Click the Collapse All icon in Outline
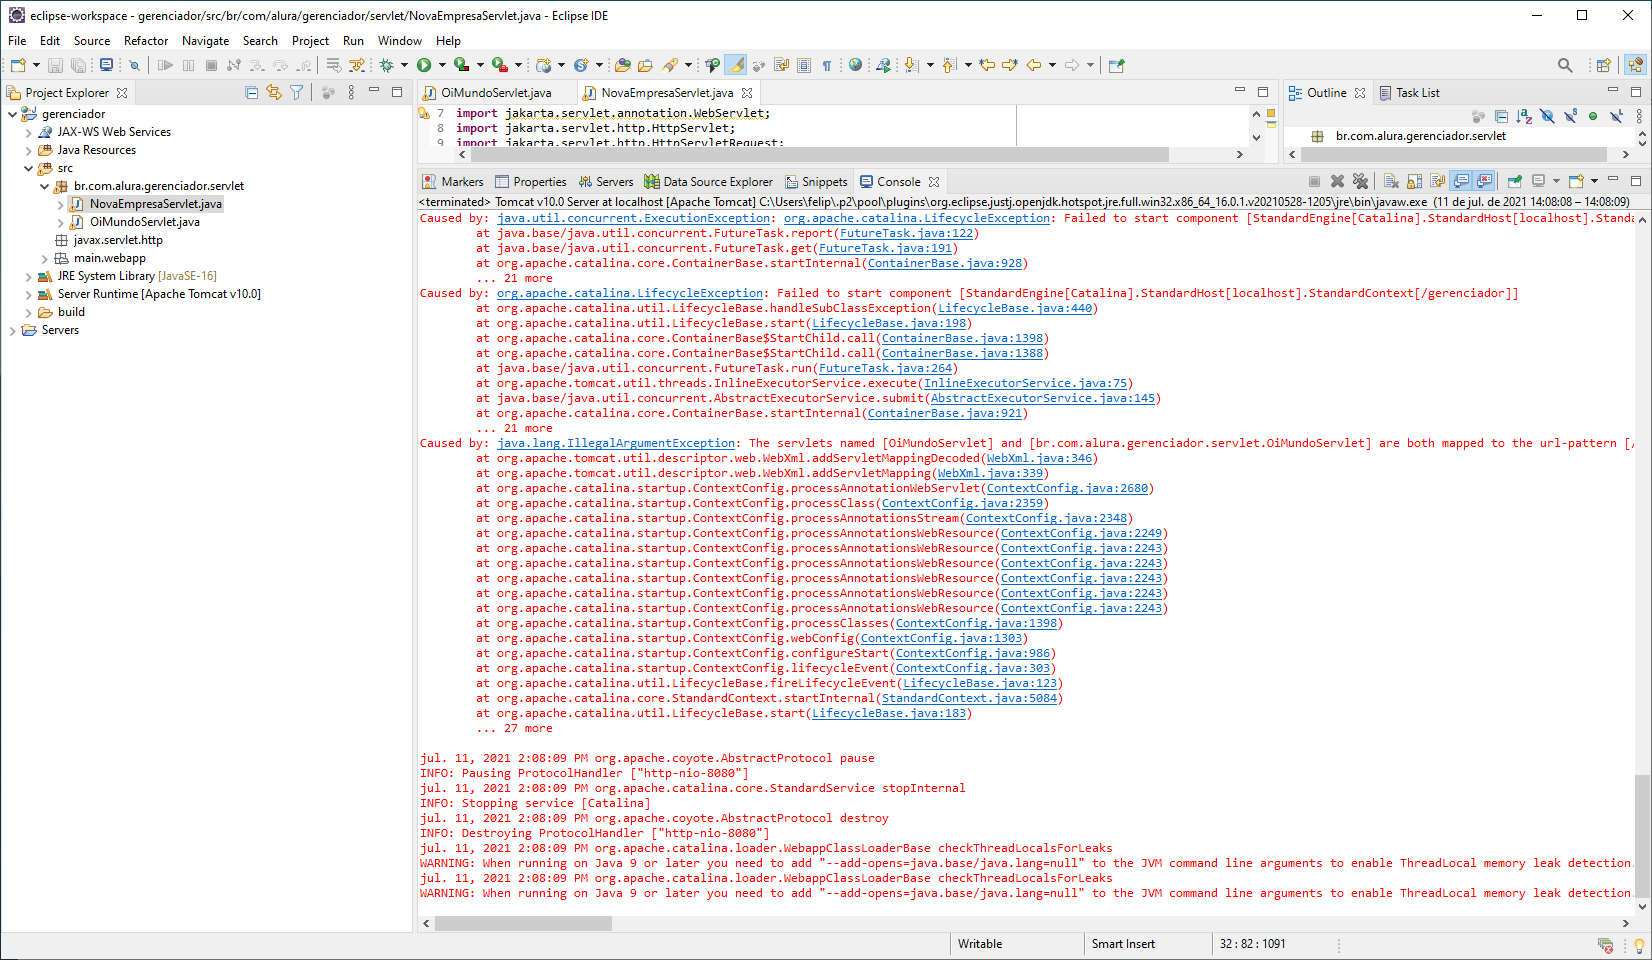Image resolution: width=1652 pixels, height=960 pixels. click(x=1501, y=116)
